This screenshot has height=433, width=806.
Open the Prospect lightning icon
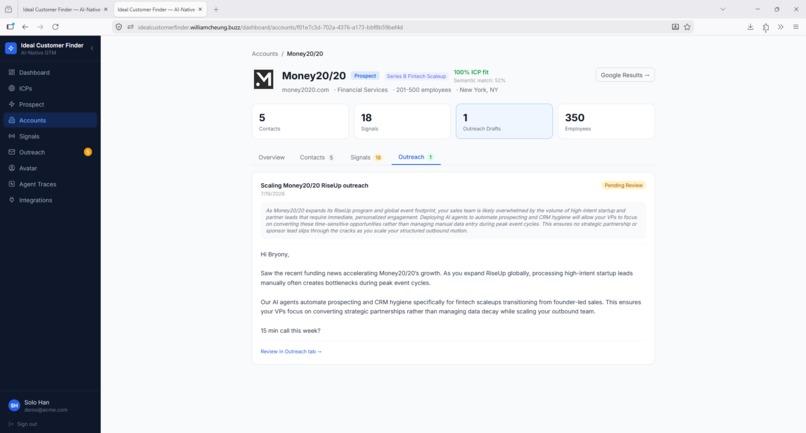click(x=11, y=104)
